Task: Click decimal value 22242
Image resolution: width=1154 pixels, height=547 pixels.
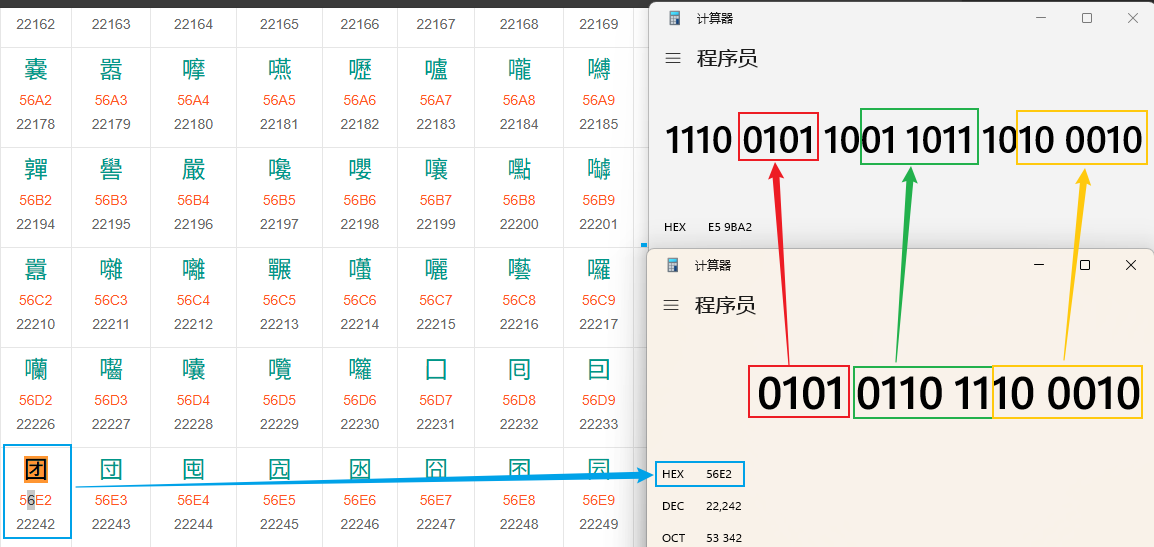Action: 36,524
